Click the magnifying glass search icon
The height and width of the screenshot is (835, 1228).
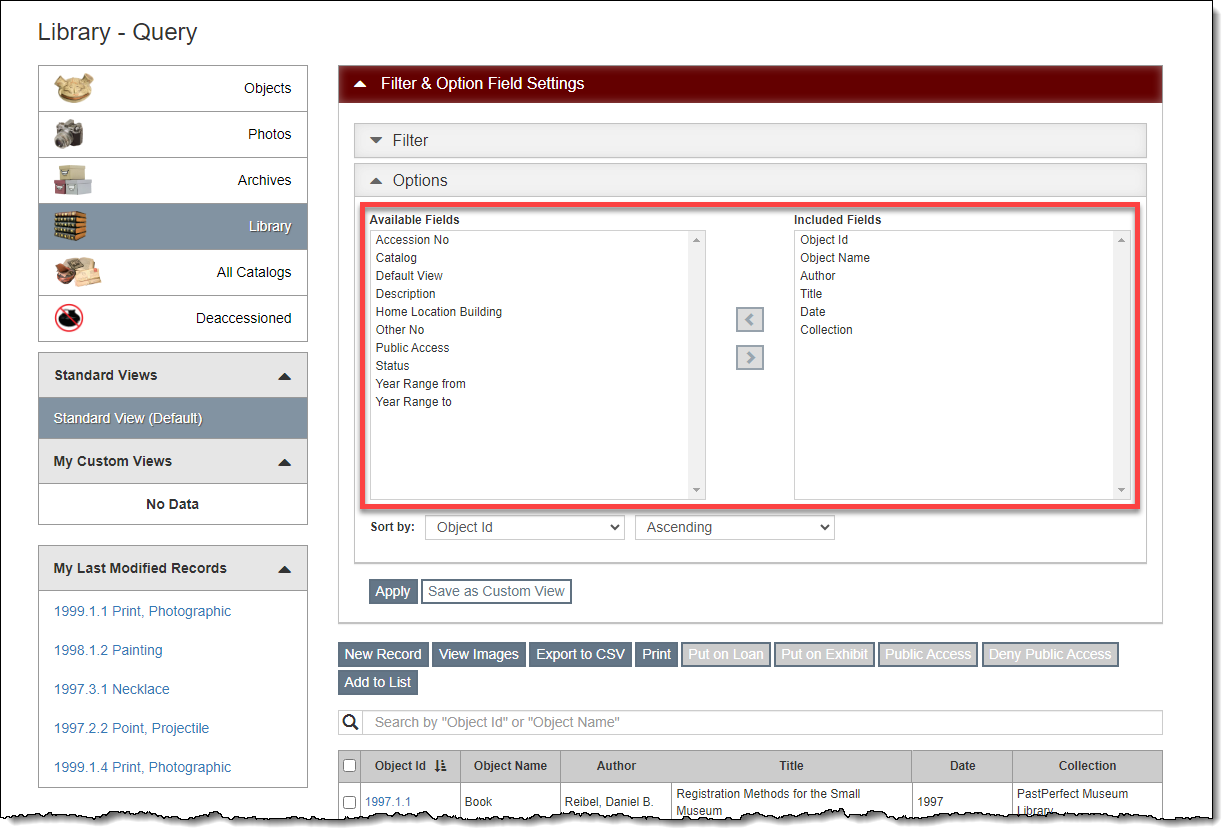pos(350,722)
